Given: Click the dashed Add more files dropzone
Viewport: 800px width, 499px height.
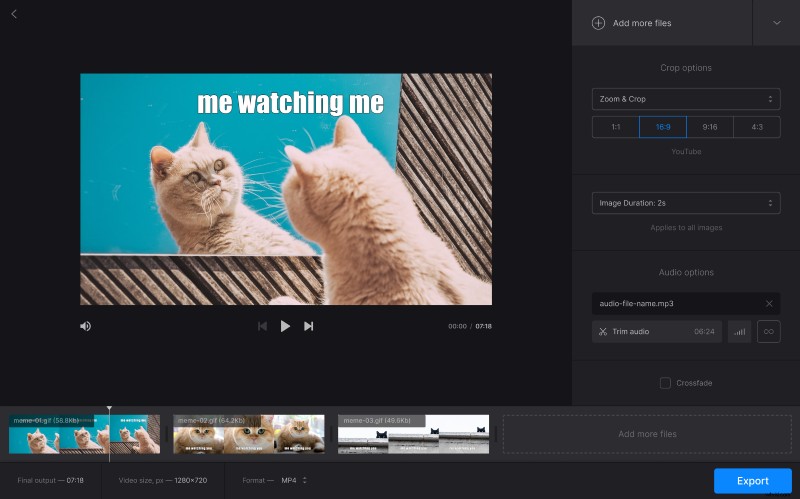Looking at the screenshot, I should pos(647,434).
